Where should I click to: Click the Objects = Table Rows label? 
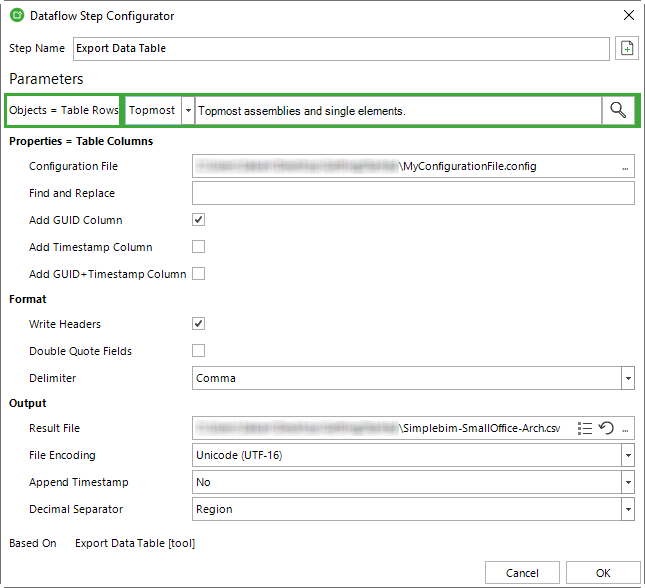(64, 110)
